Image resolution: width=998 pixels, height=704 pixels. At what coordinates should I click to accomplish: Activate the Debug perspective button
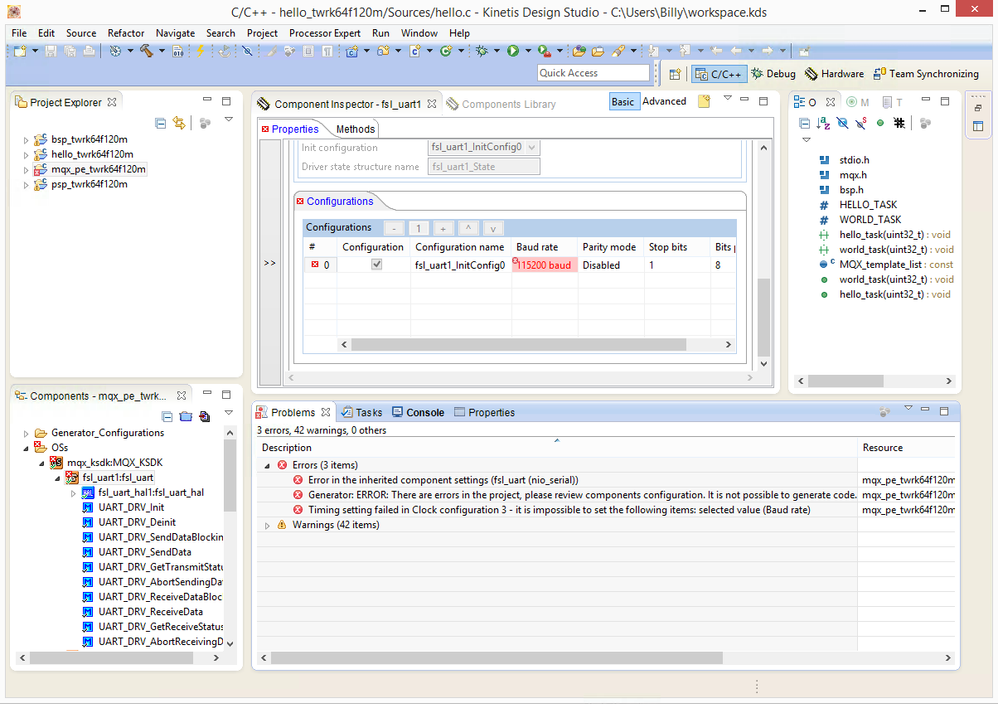point(774,74)
